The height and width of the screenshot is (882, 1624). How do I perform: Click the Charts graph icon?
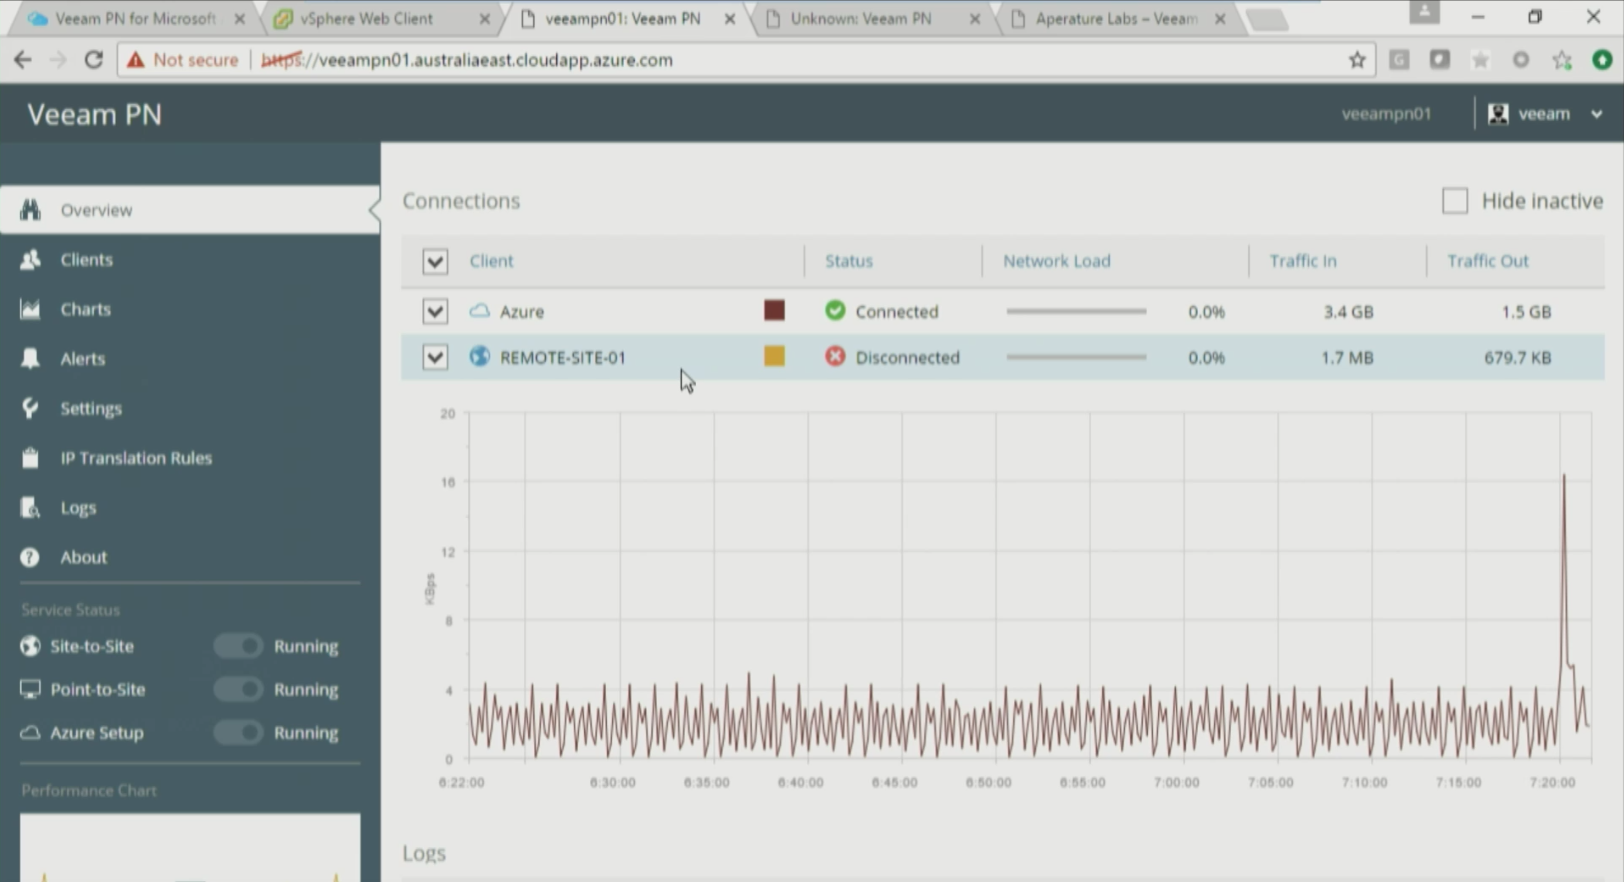coord(30,309)
